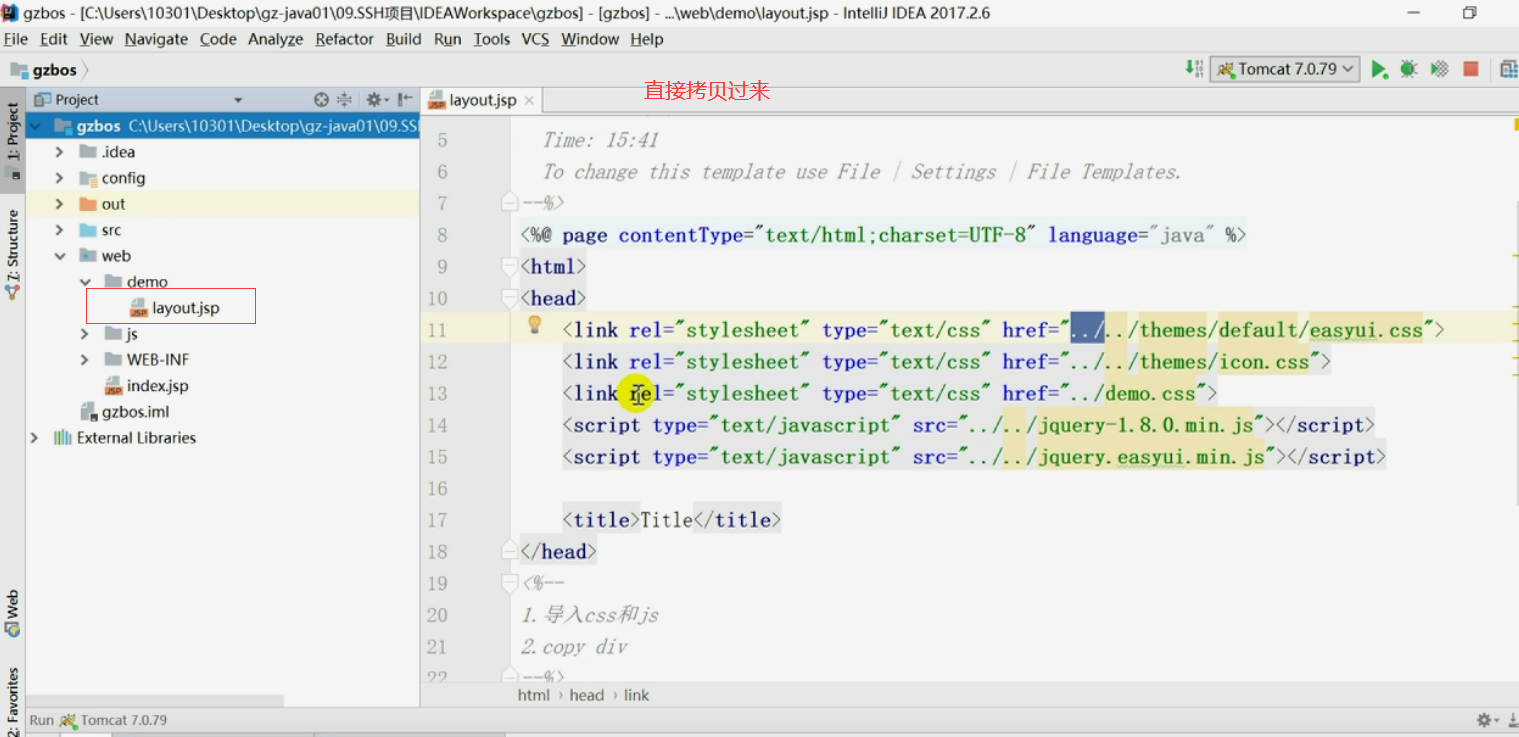Image resolution: width=1519 pixels, height=737 pixels.
Task: Click gzbos breadcrumb in navigation bar
Action: [54, 70]
